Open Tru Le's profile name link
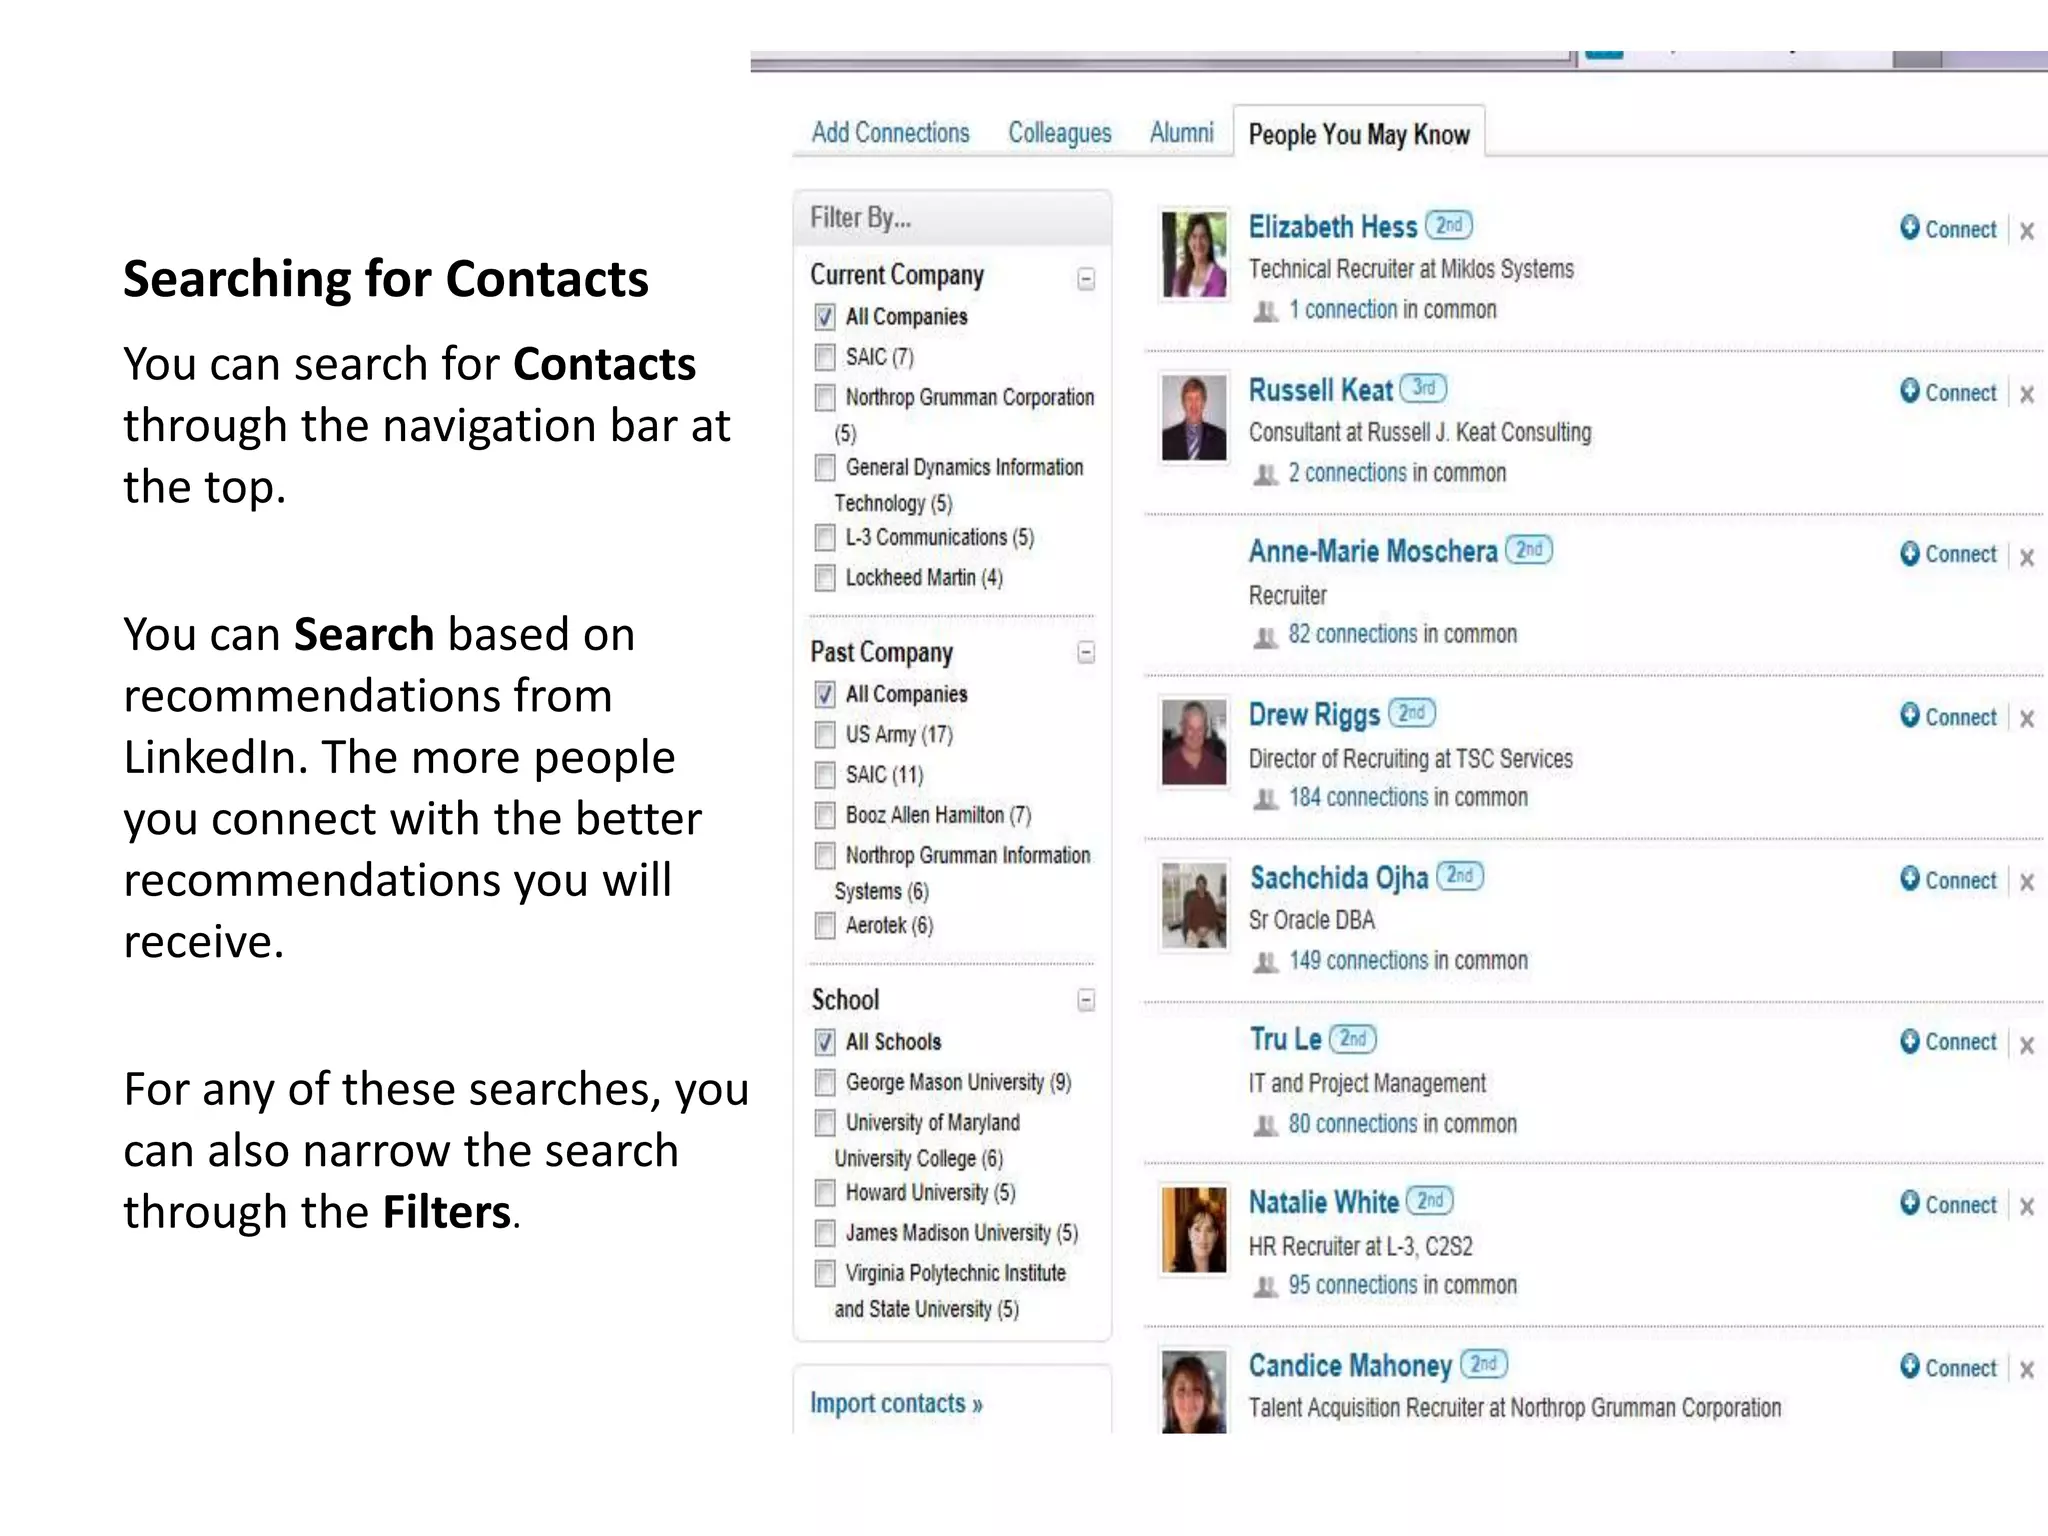The width and height of the screenshot is (2048, 1536). [x=1285, y=1040]
